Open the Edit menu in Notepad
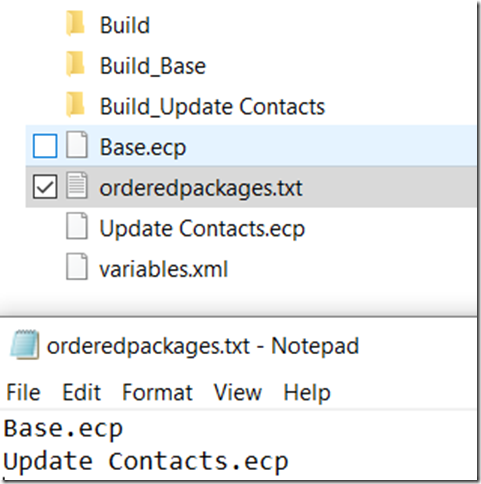 [x=82, y=392]
